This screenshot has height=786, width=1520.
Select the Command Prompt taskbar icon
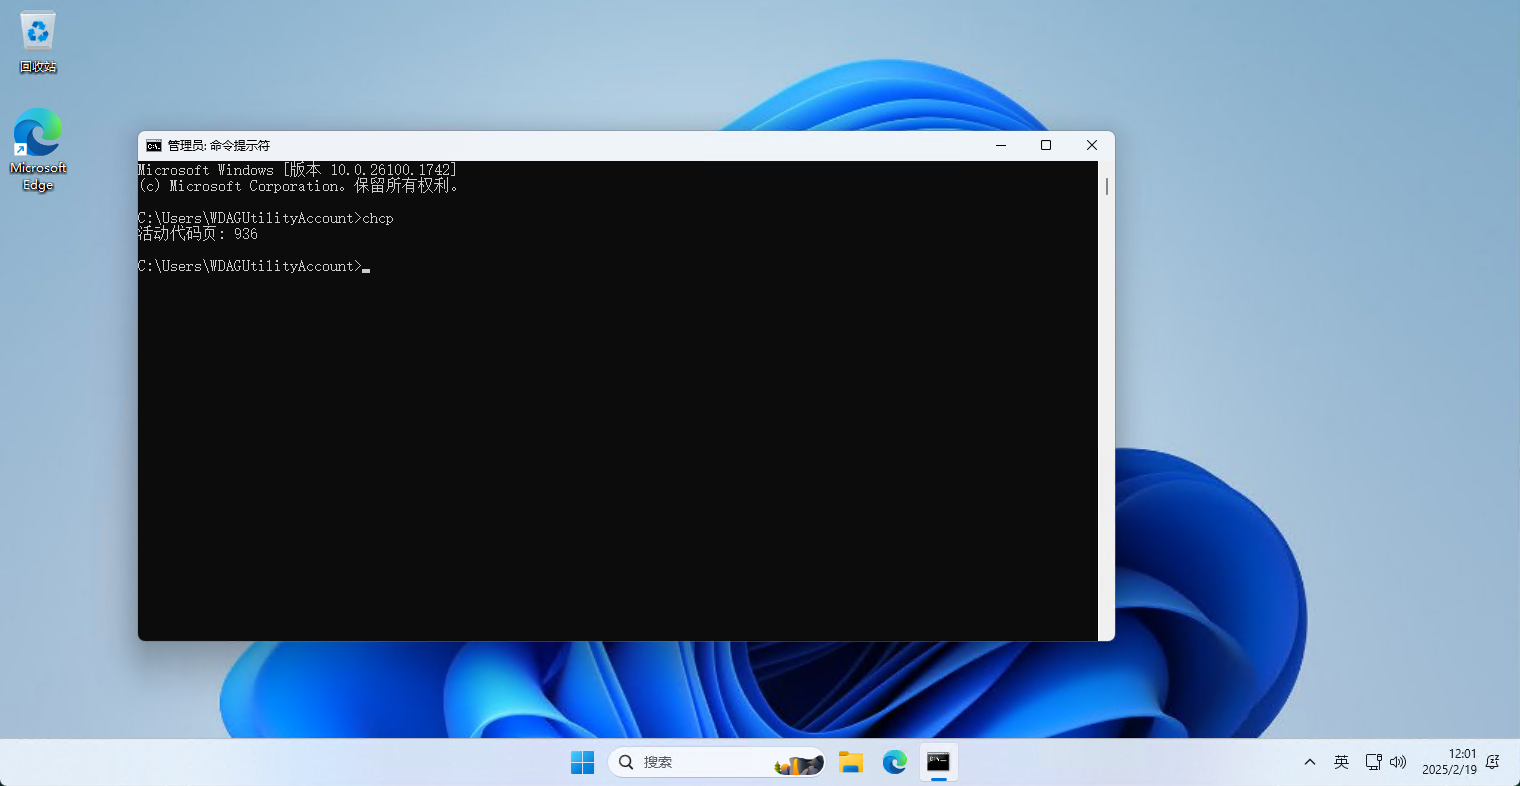point(938,762)
